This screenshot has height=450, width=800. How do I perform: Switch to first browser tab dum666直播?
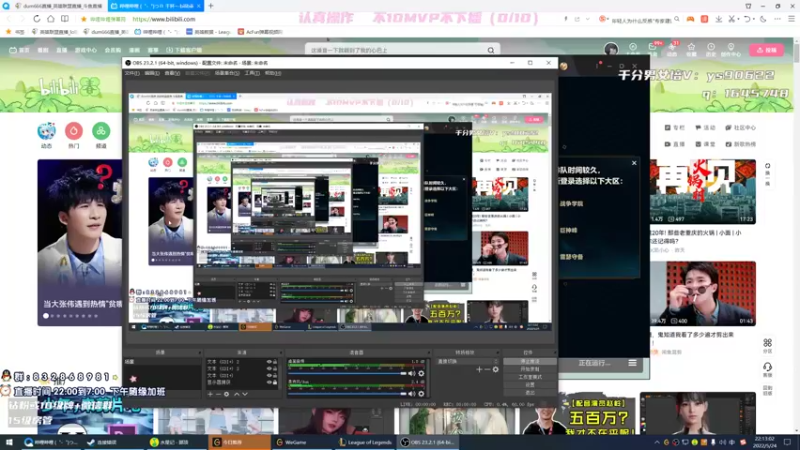(58, 6)
